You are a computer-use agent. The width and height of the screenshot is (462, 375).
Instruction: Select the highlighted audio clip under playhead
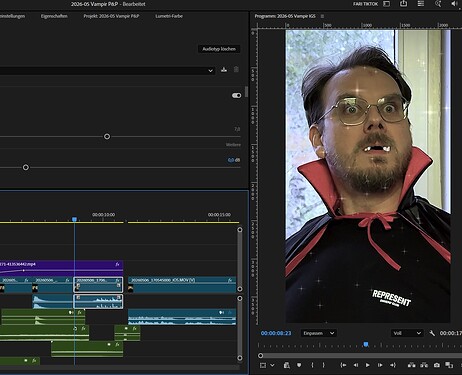click(98, 302)
